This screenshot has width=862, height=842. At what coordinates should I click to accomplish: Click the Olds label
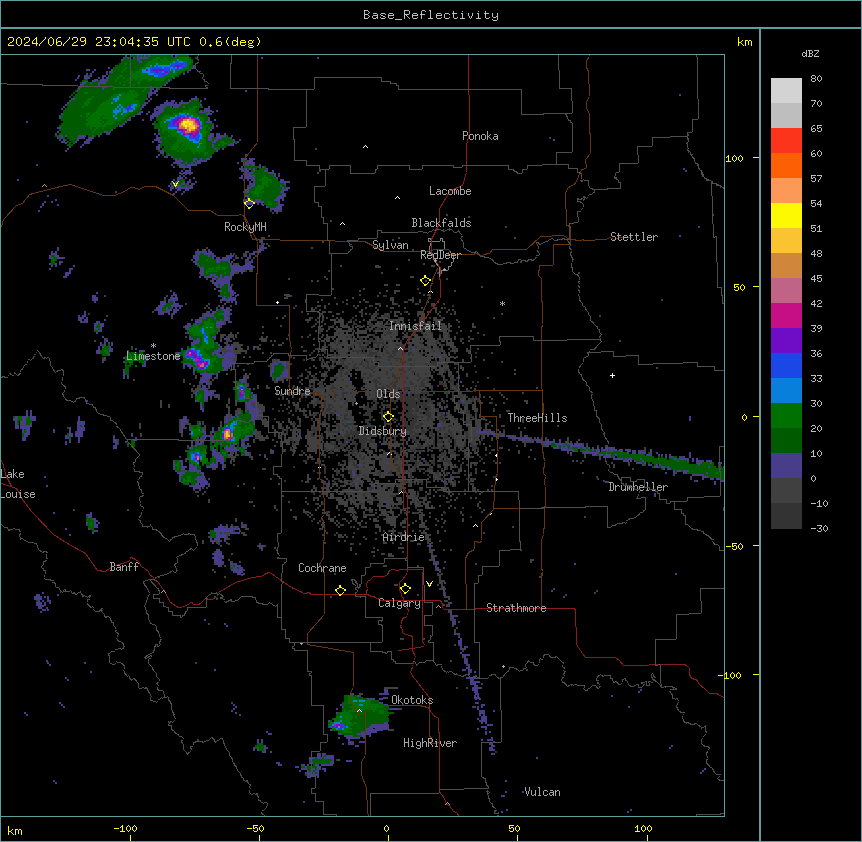[388, 394]
